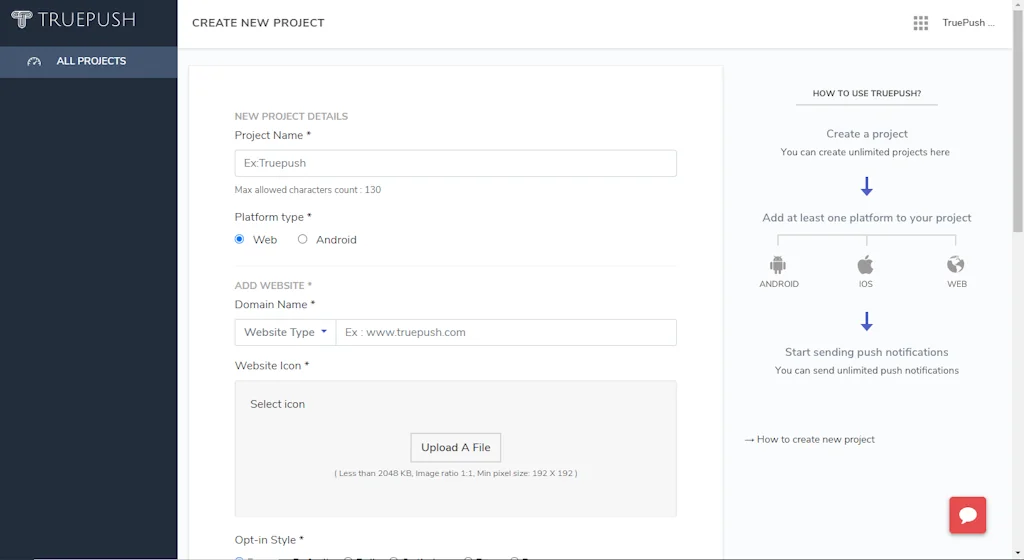This screenshot has width=1024, height=560.
Task: Click the 'Create a project' step text
Action: (867, 134)
